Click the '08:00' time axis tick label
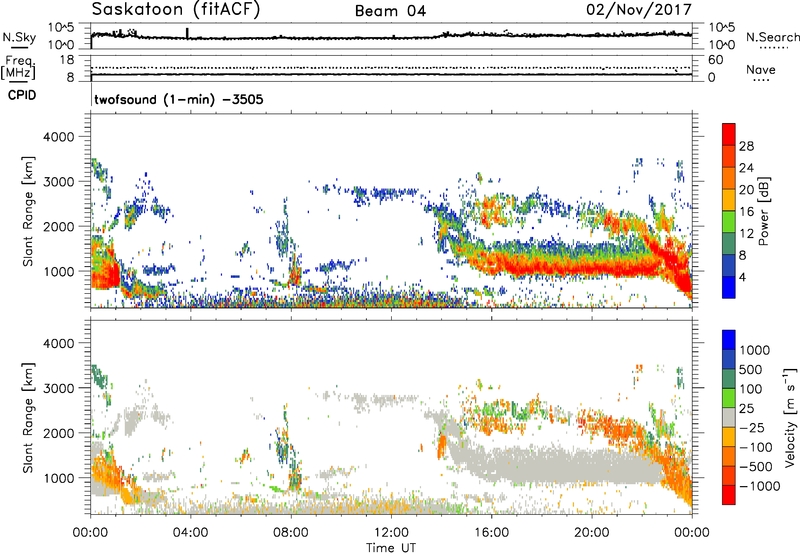800x554 pixels. (291, 532)
